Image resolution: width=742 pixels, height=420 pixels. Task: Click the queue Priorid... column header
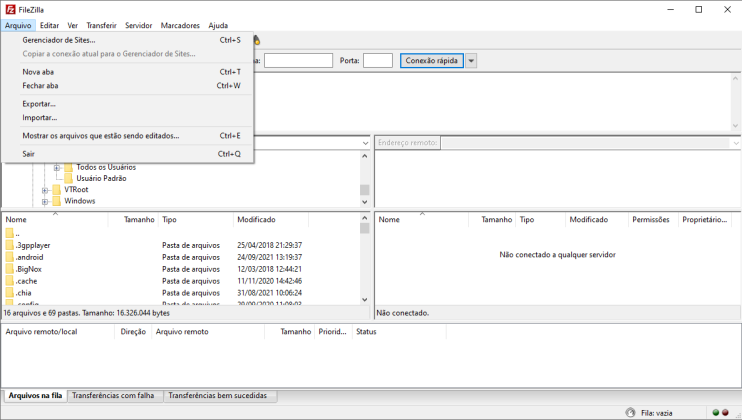(x=333, y=332)
